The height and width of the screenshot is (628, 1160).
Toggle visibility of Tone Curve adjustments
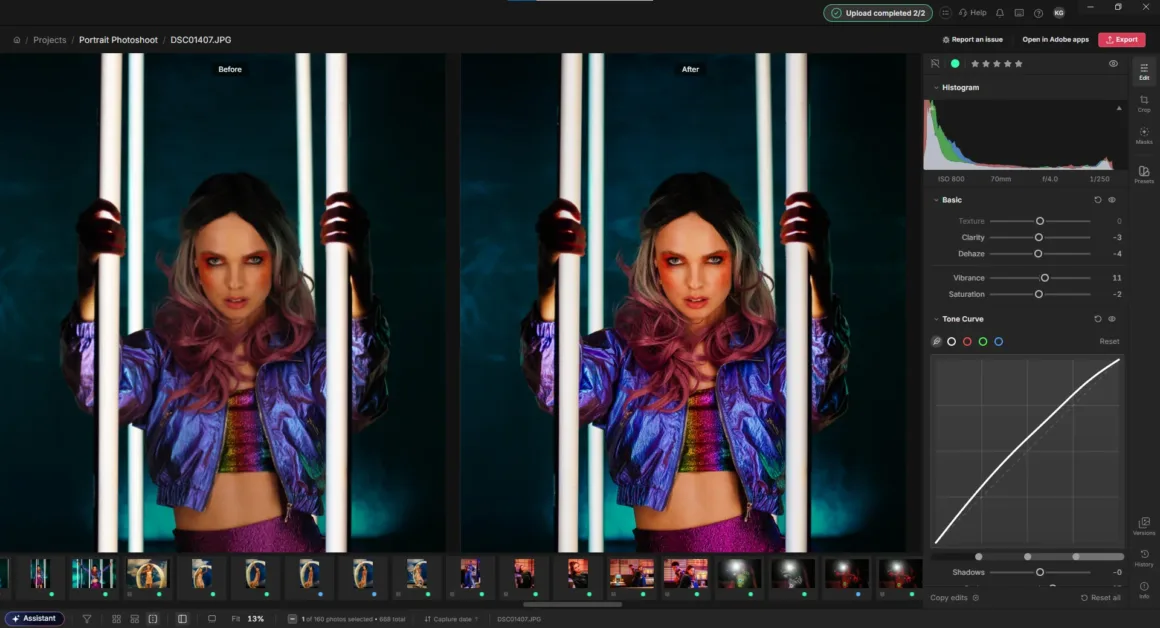coord(1112,319)
